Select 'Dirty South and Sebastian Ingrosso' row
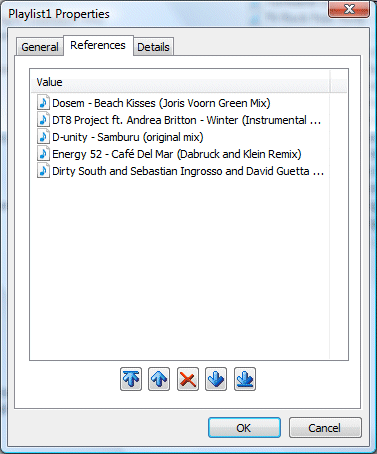The image size is (377, 454). (x=180, y=171)
